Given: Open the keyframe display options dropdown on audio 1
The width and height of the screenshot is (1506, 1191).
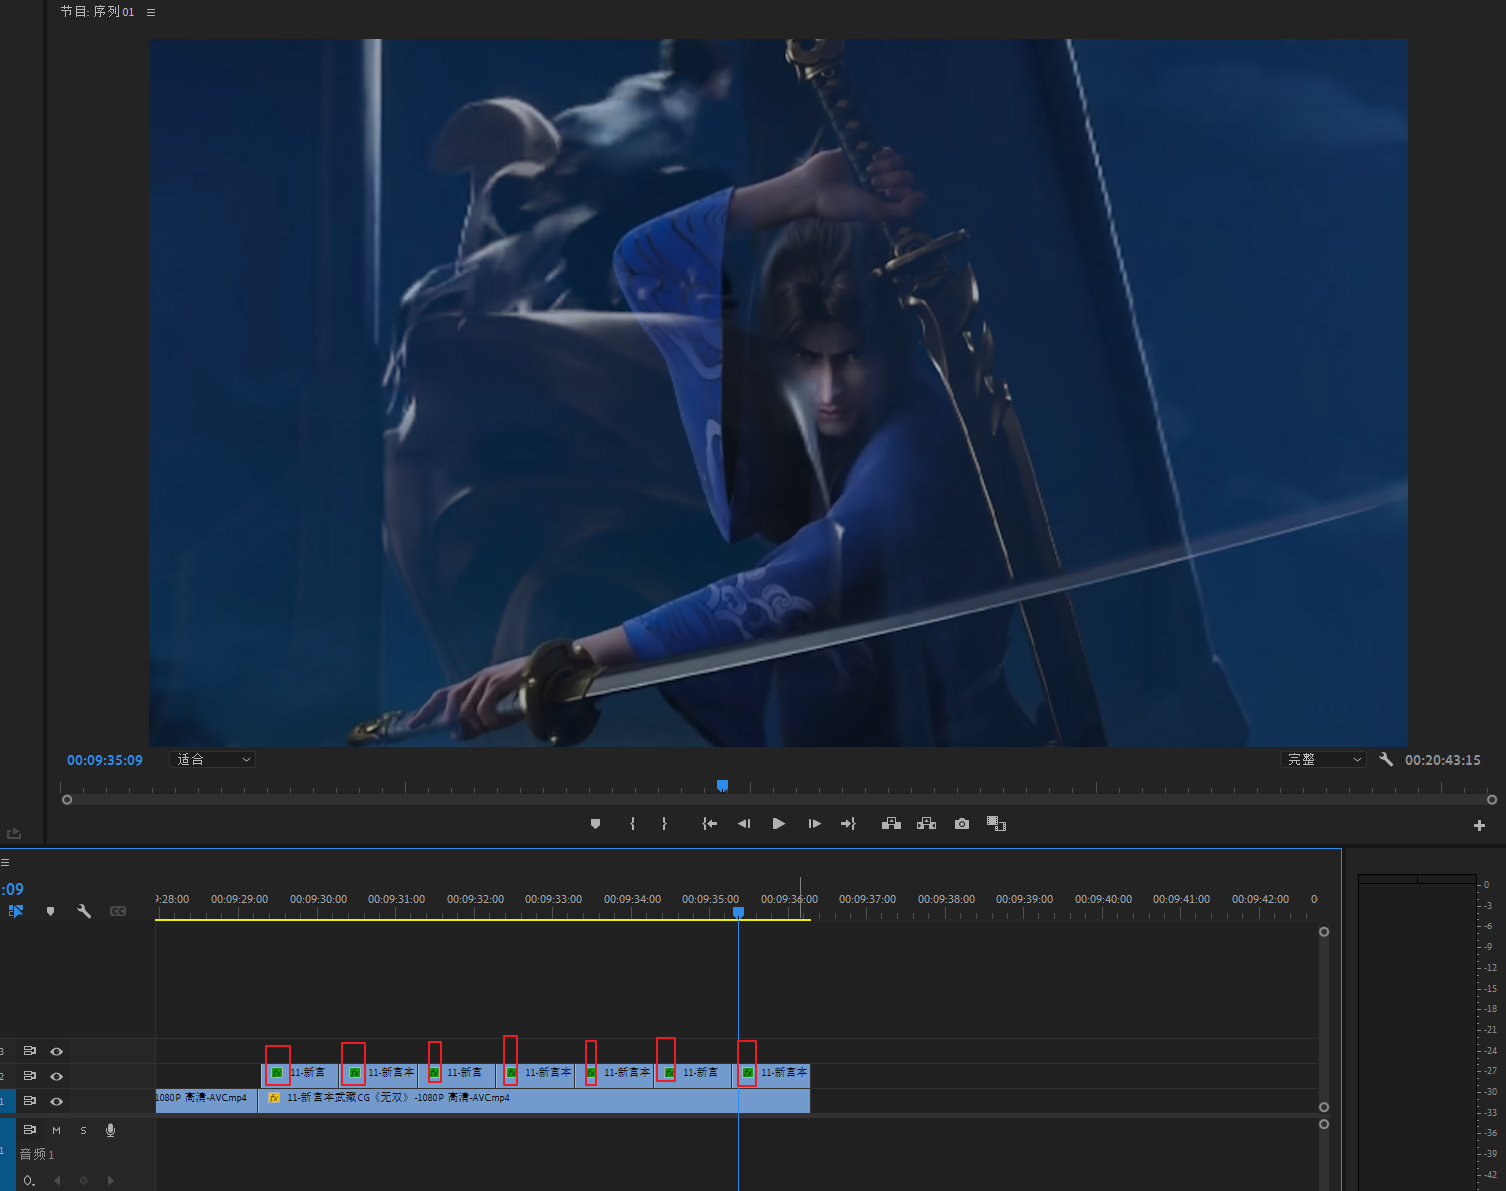Looking at the screenshot, I should pos(29,1181).
